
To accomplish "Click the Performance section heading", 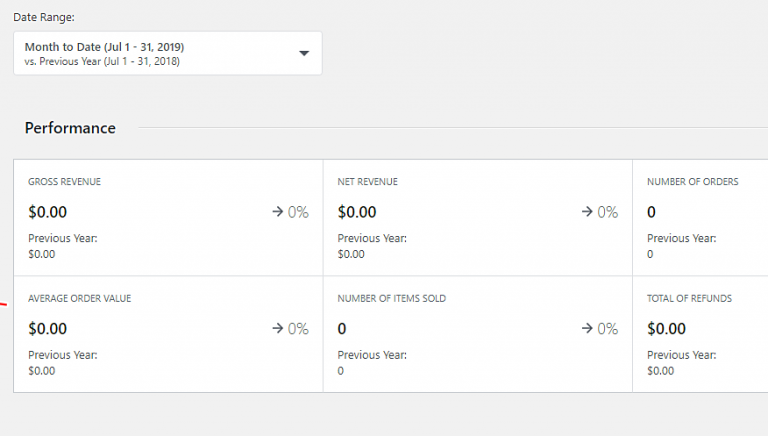I will tap(70, 128).
